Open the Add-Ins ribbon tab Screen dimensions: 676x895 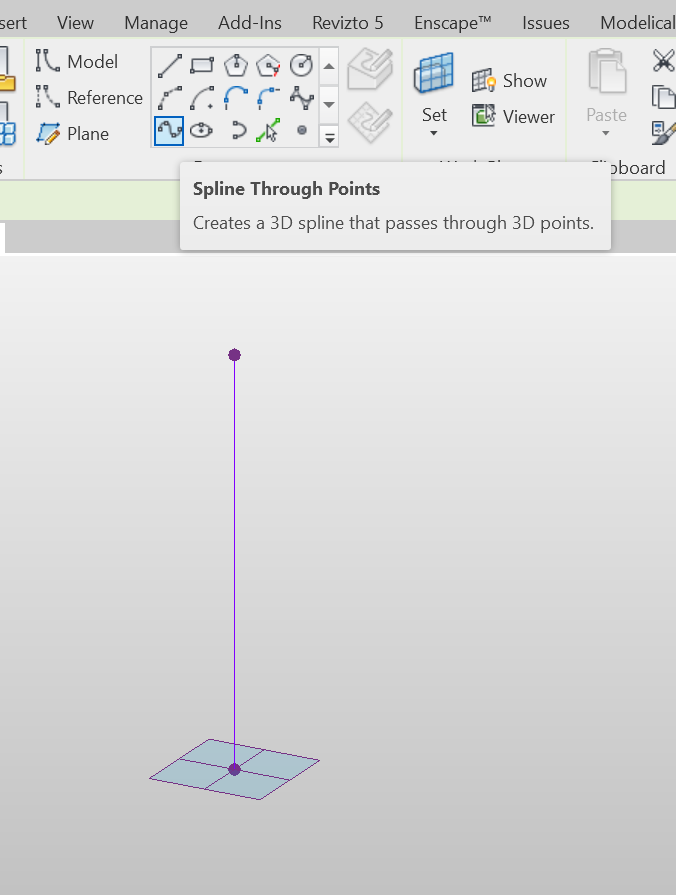pyautogui.click(x=250, y=23)
